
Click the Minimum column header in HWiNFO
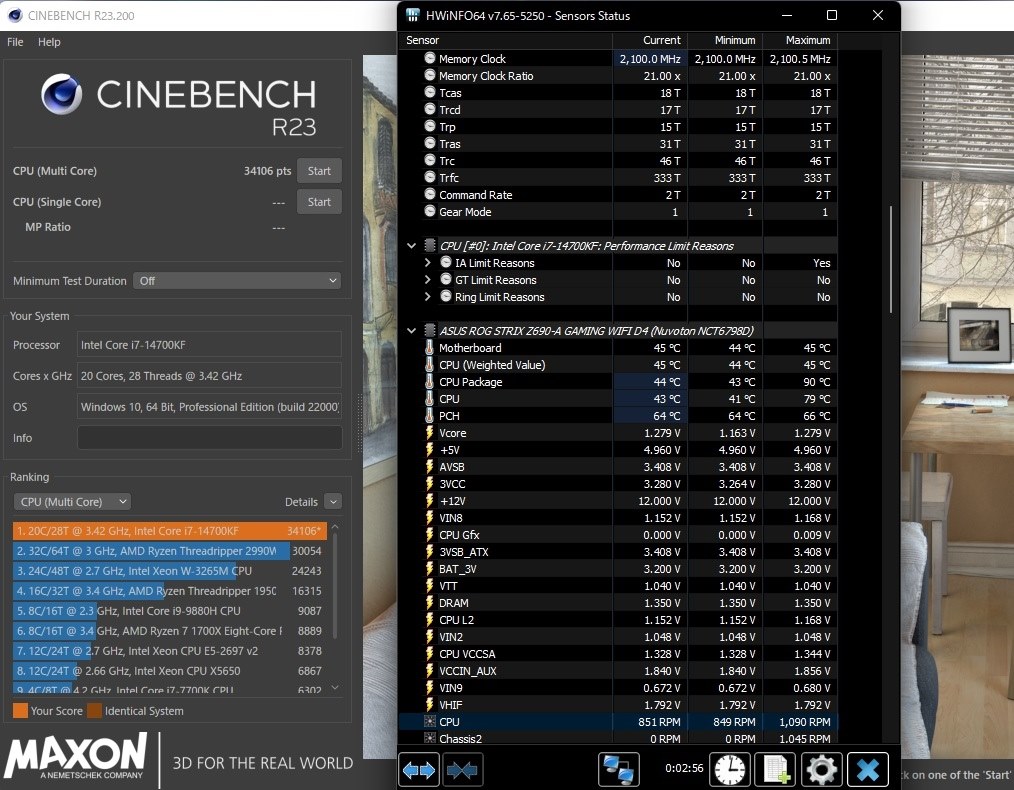(x=725, y=40)
